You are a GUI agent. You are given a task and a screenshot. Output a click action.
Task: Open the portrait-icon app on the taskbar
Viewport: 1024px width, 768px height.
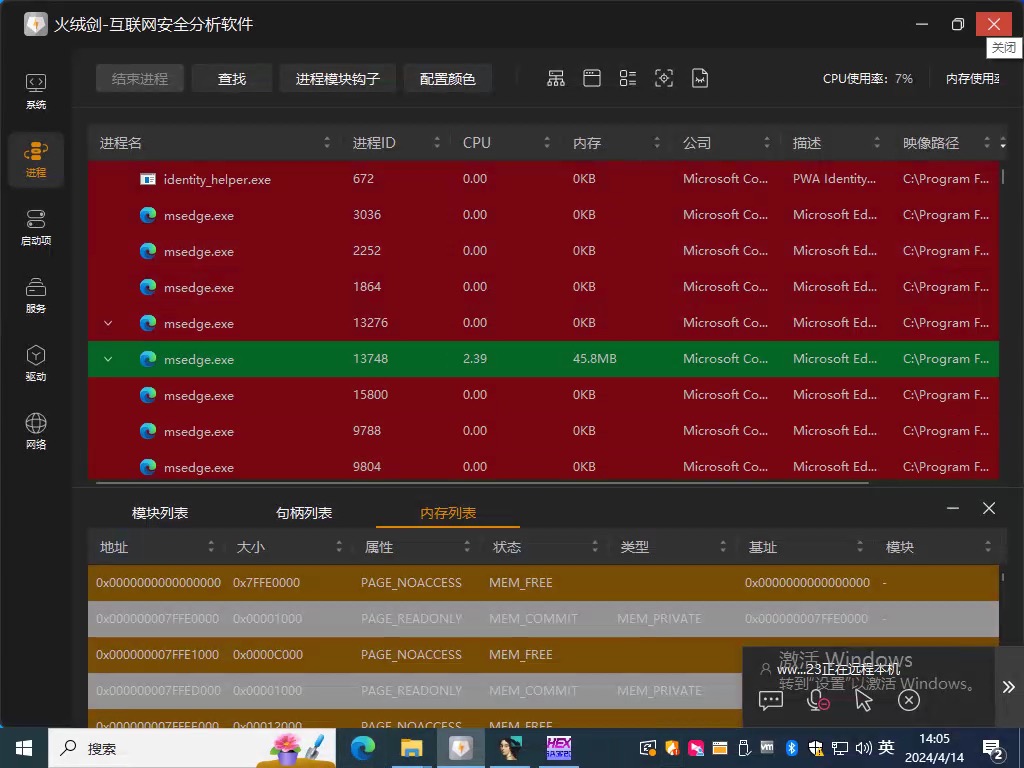[x=509, y=748]
